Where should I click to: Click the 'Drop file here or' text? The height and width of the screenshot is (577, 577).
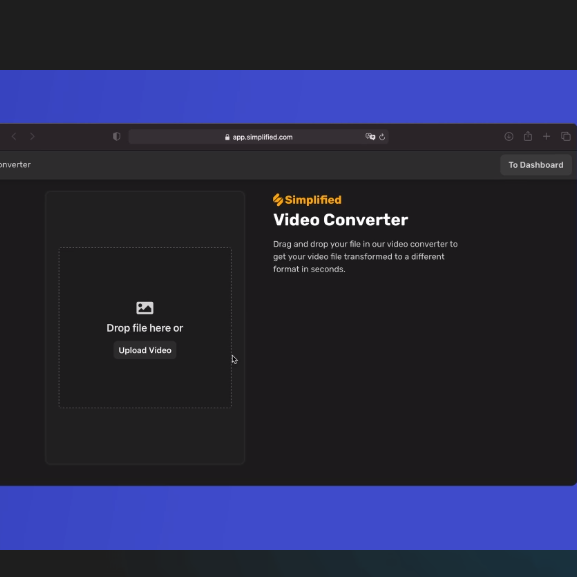click(145, 328)
